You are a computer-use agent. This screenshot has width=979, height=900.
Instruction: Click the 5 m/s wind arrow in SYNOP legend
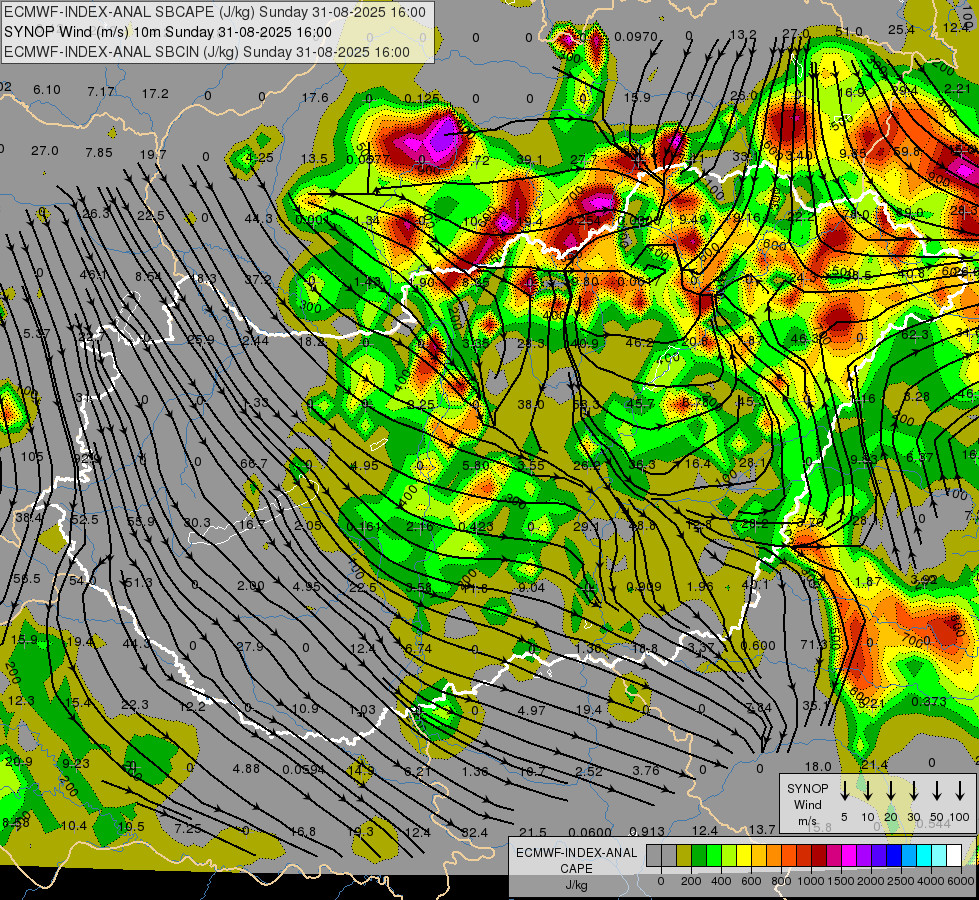(844, 790)
